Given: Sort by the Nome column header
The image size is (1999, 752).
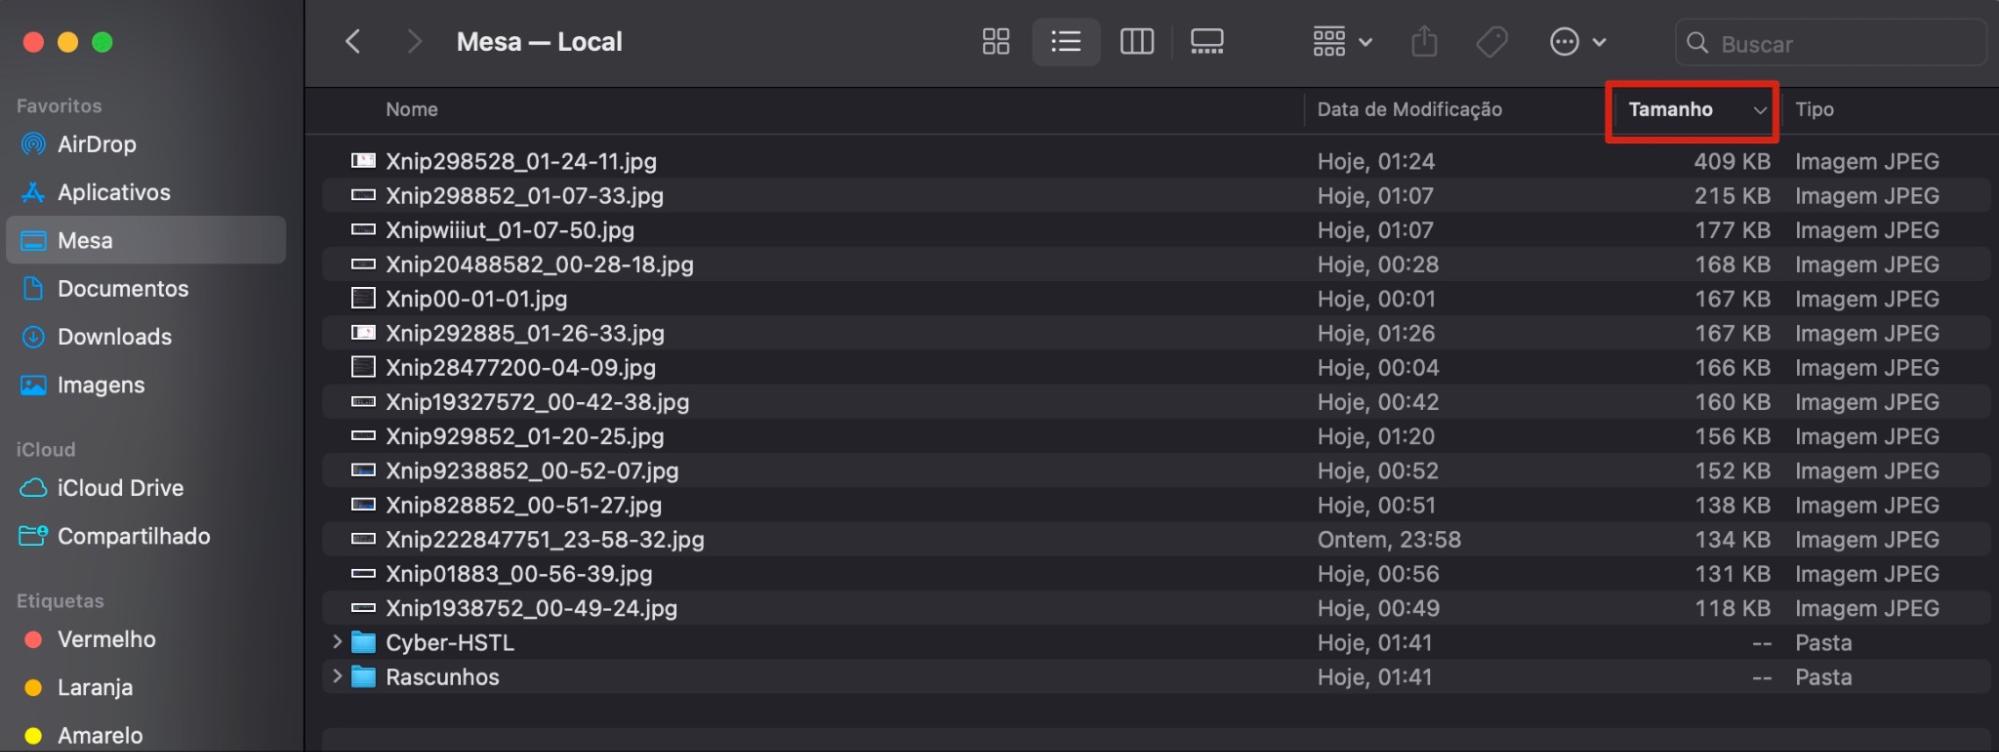Looking at the screenshot, I should [x=412, y=109].
